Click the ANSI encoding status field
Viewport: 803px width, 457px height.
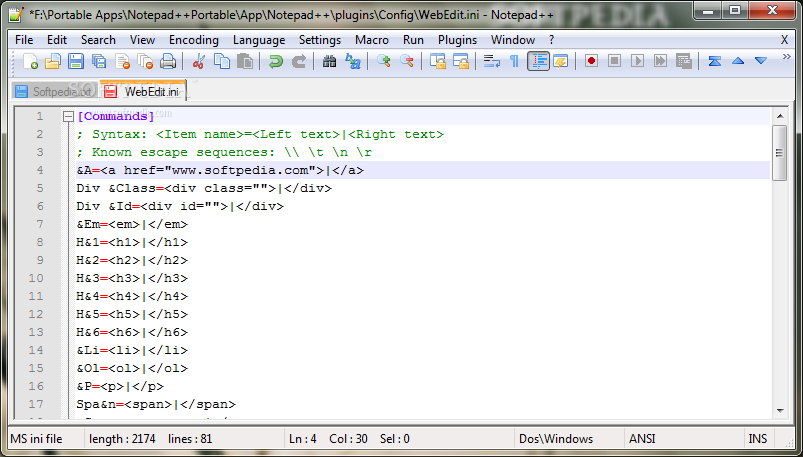pyautogui.click(x=642, y=439)
